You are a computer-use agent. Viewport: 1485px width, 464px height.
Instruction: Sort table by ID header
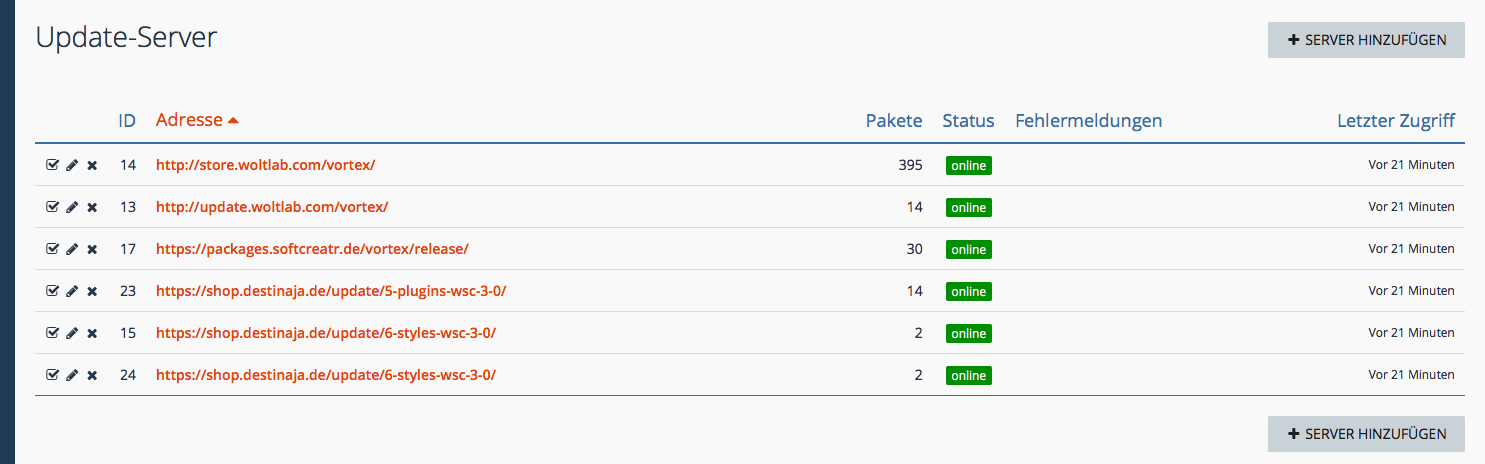pos(127,121)
